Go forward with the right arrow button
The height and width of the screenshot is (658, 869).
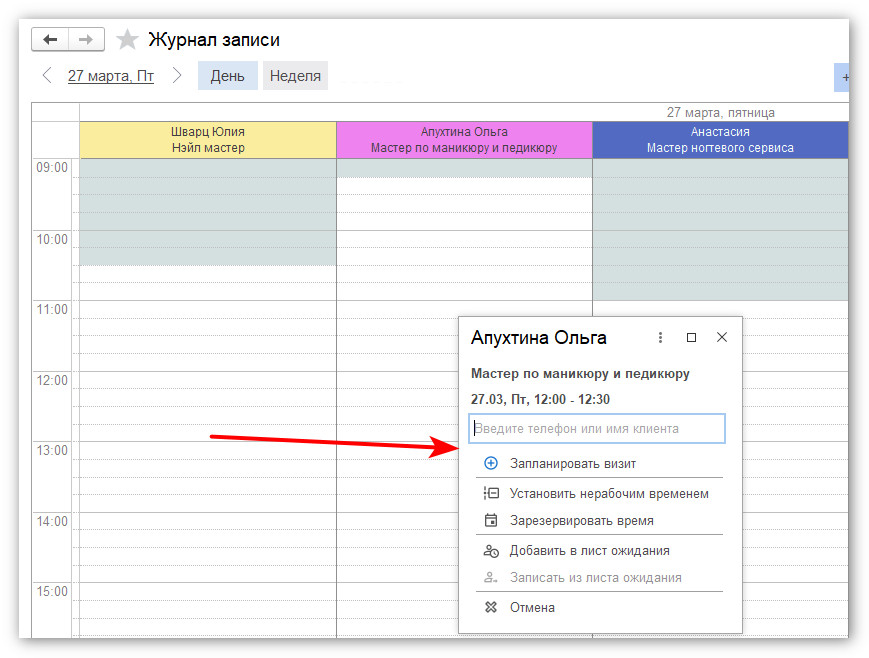point(86,39)
